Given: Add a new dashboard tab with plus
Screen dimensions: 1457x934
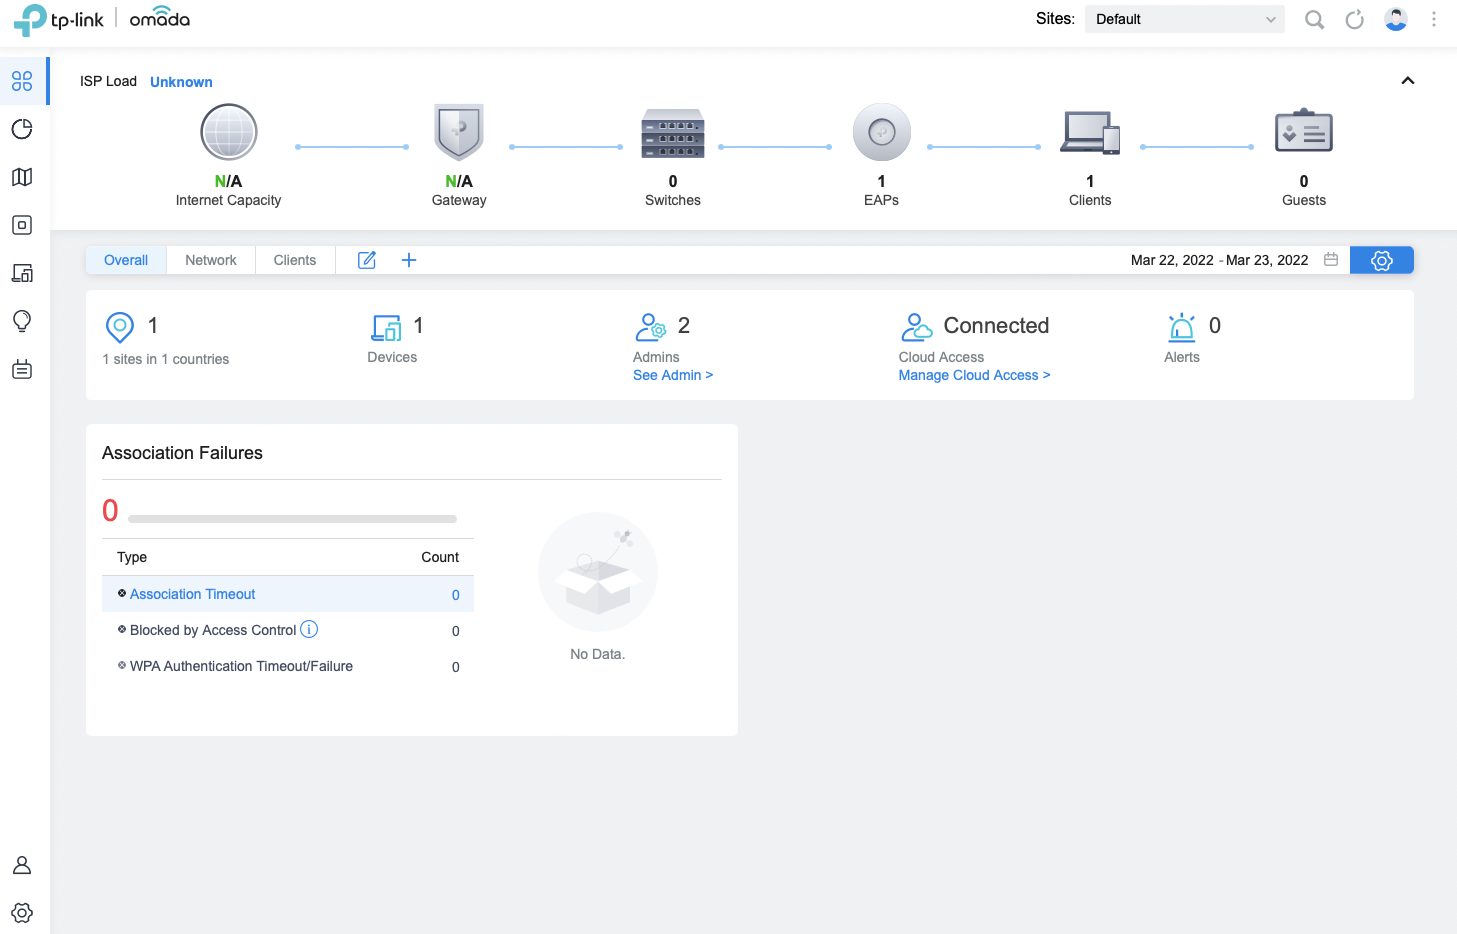Looking at the screenshot, I should (409, 260).
